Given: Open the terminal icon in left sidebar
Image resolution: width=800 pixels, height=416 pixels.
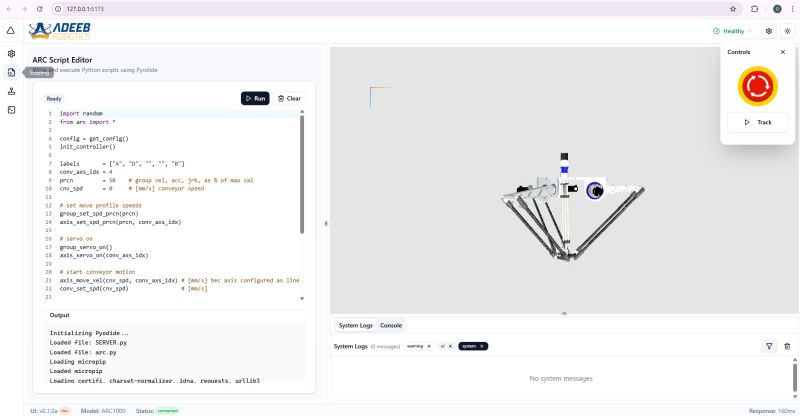Looking at the screenshot, I should coord(11,110).
